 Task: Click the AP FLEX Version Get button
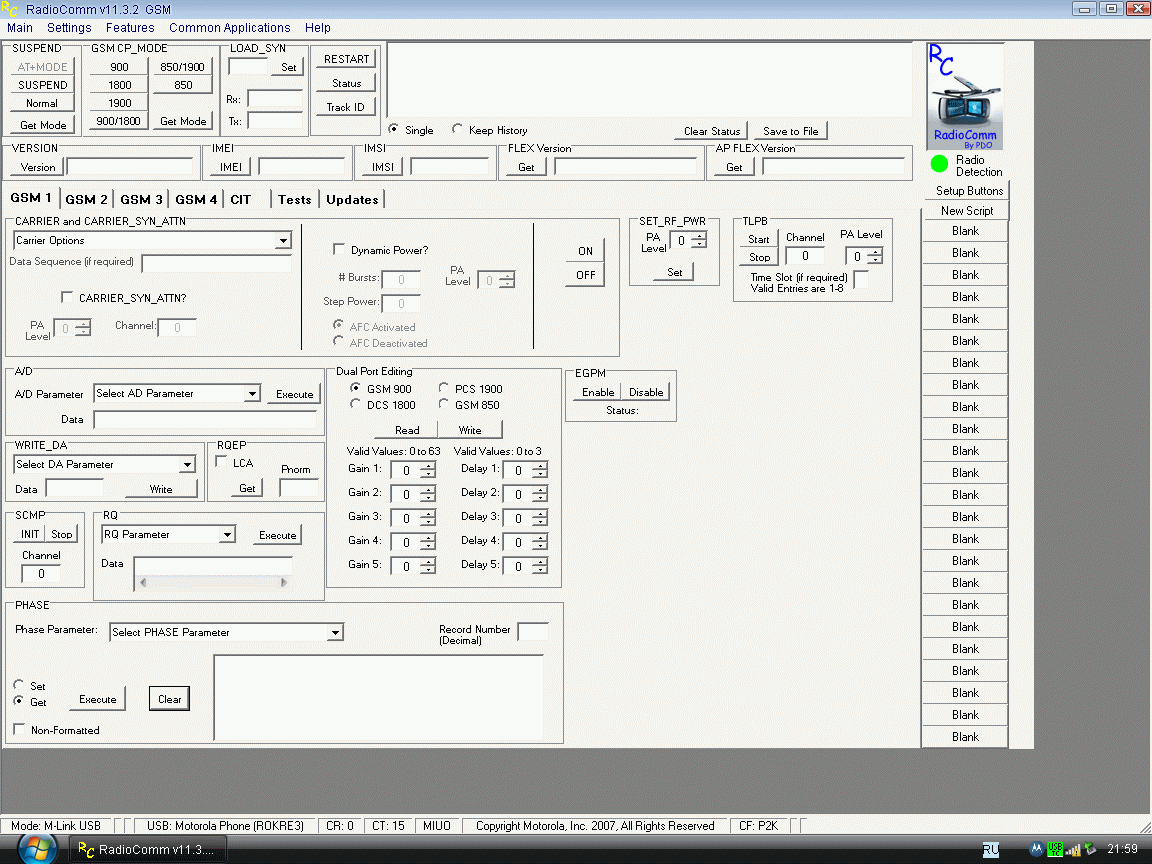[x=734, y=168]
